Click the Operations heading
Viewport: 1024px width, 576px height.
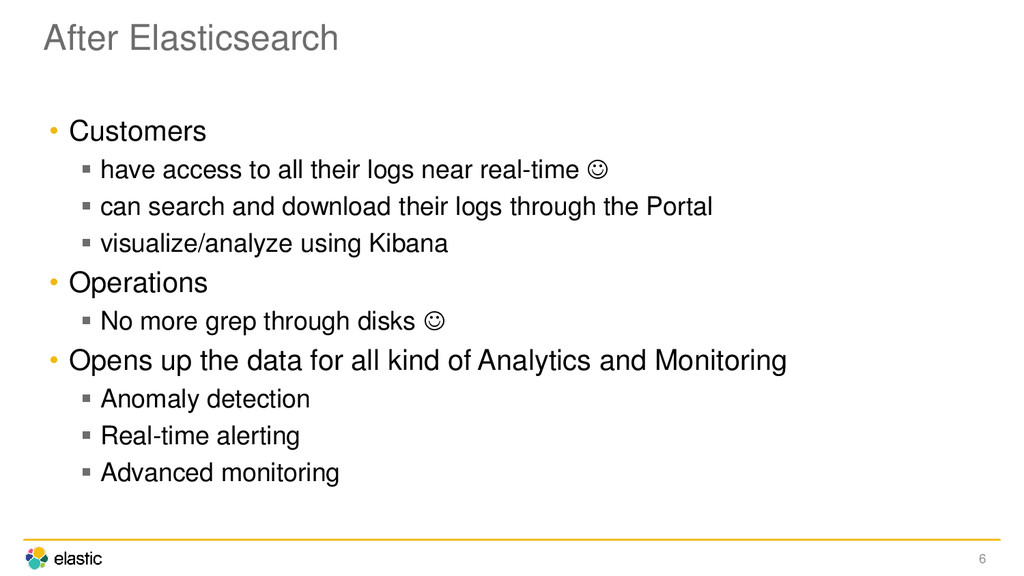click(138, 283)
